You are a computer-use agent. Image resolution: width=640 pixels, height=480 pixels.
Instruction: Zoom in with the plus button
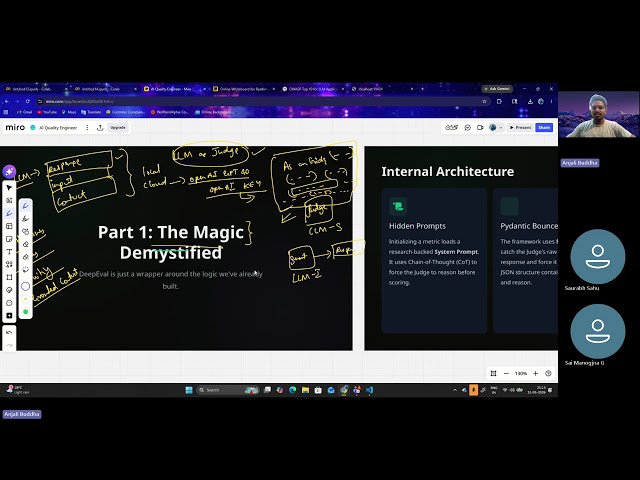(x=536, y=373)
